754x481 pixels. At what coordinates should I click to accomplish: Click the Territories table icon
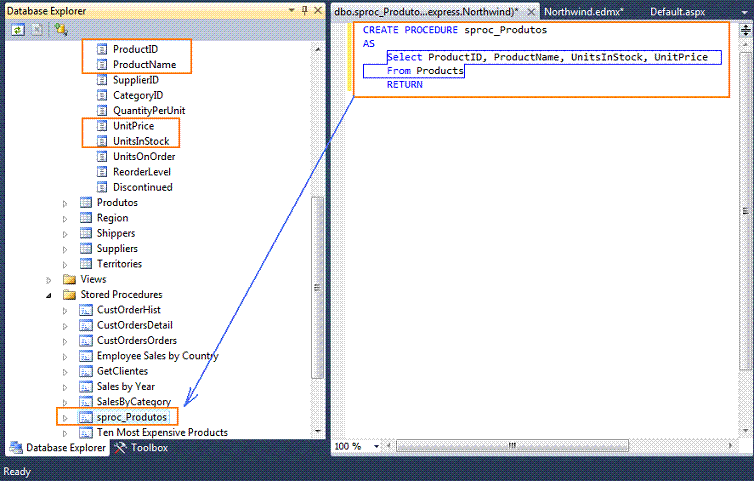point(86,264)
